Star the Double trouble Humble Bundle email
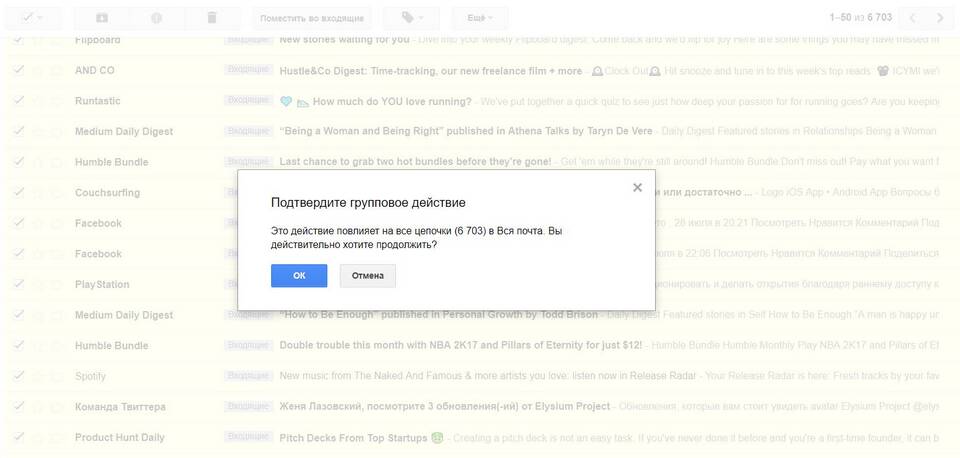Screen dimensions: 960x458 [x=38, y=346]
